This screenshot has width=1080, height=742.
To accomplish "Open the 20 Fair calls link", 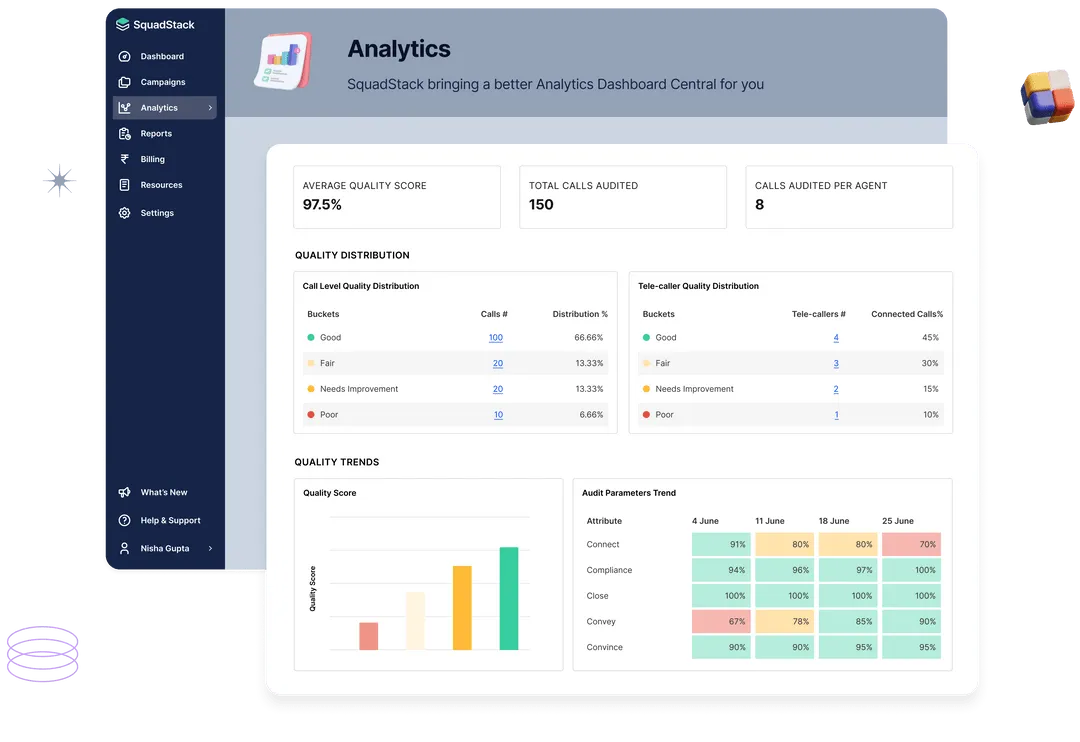I will pos(498,363).
